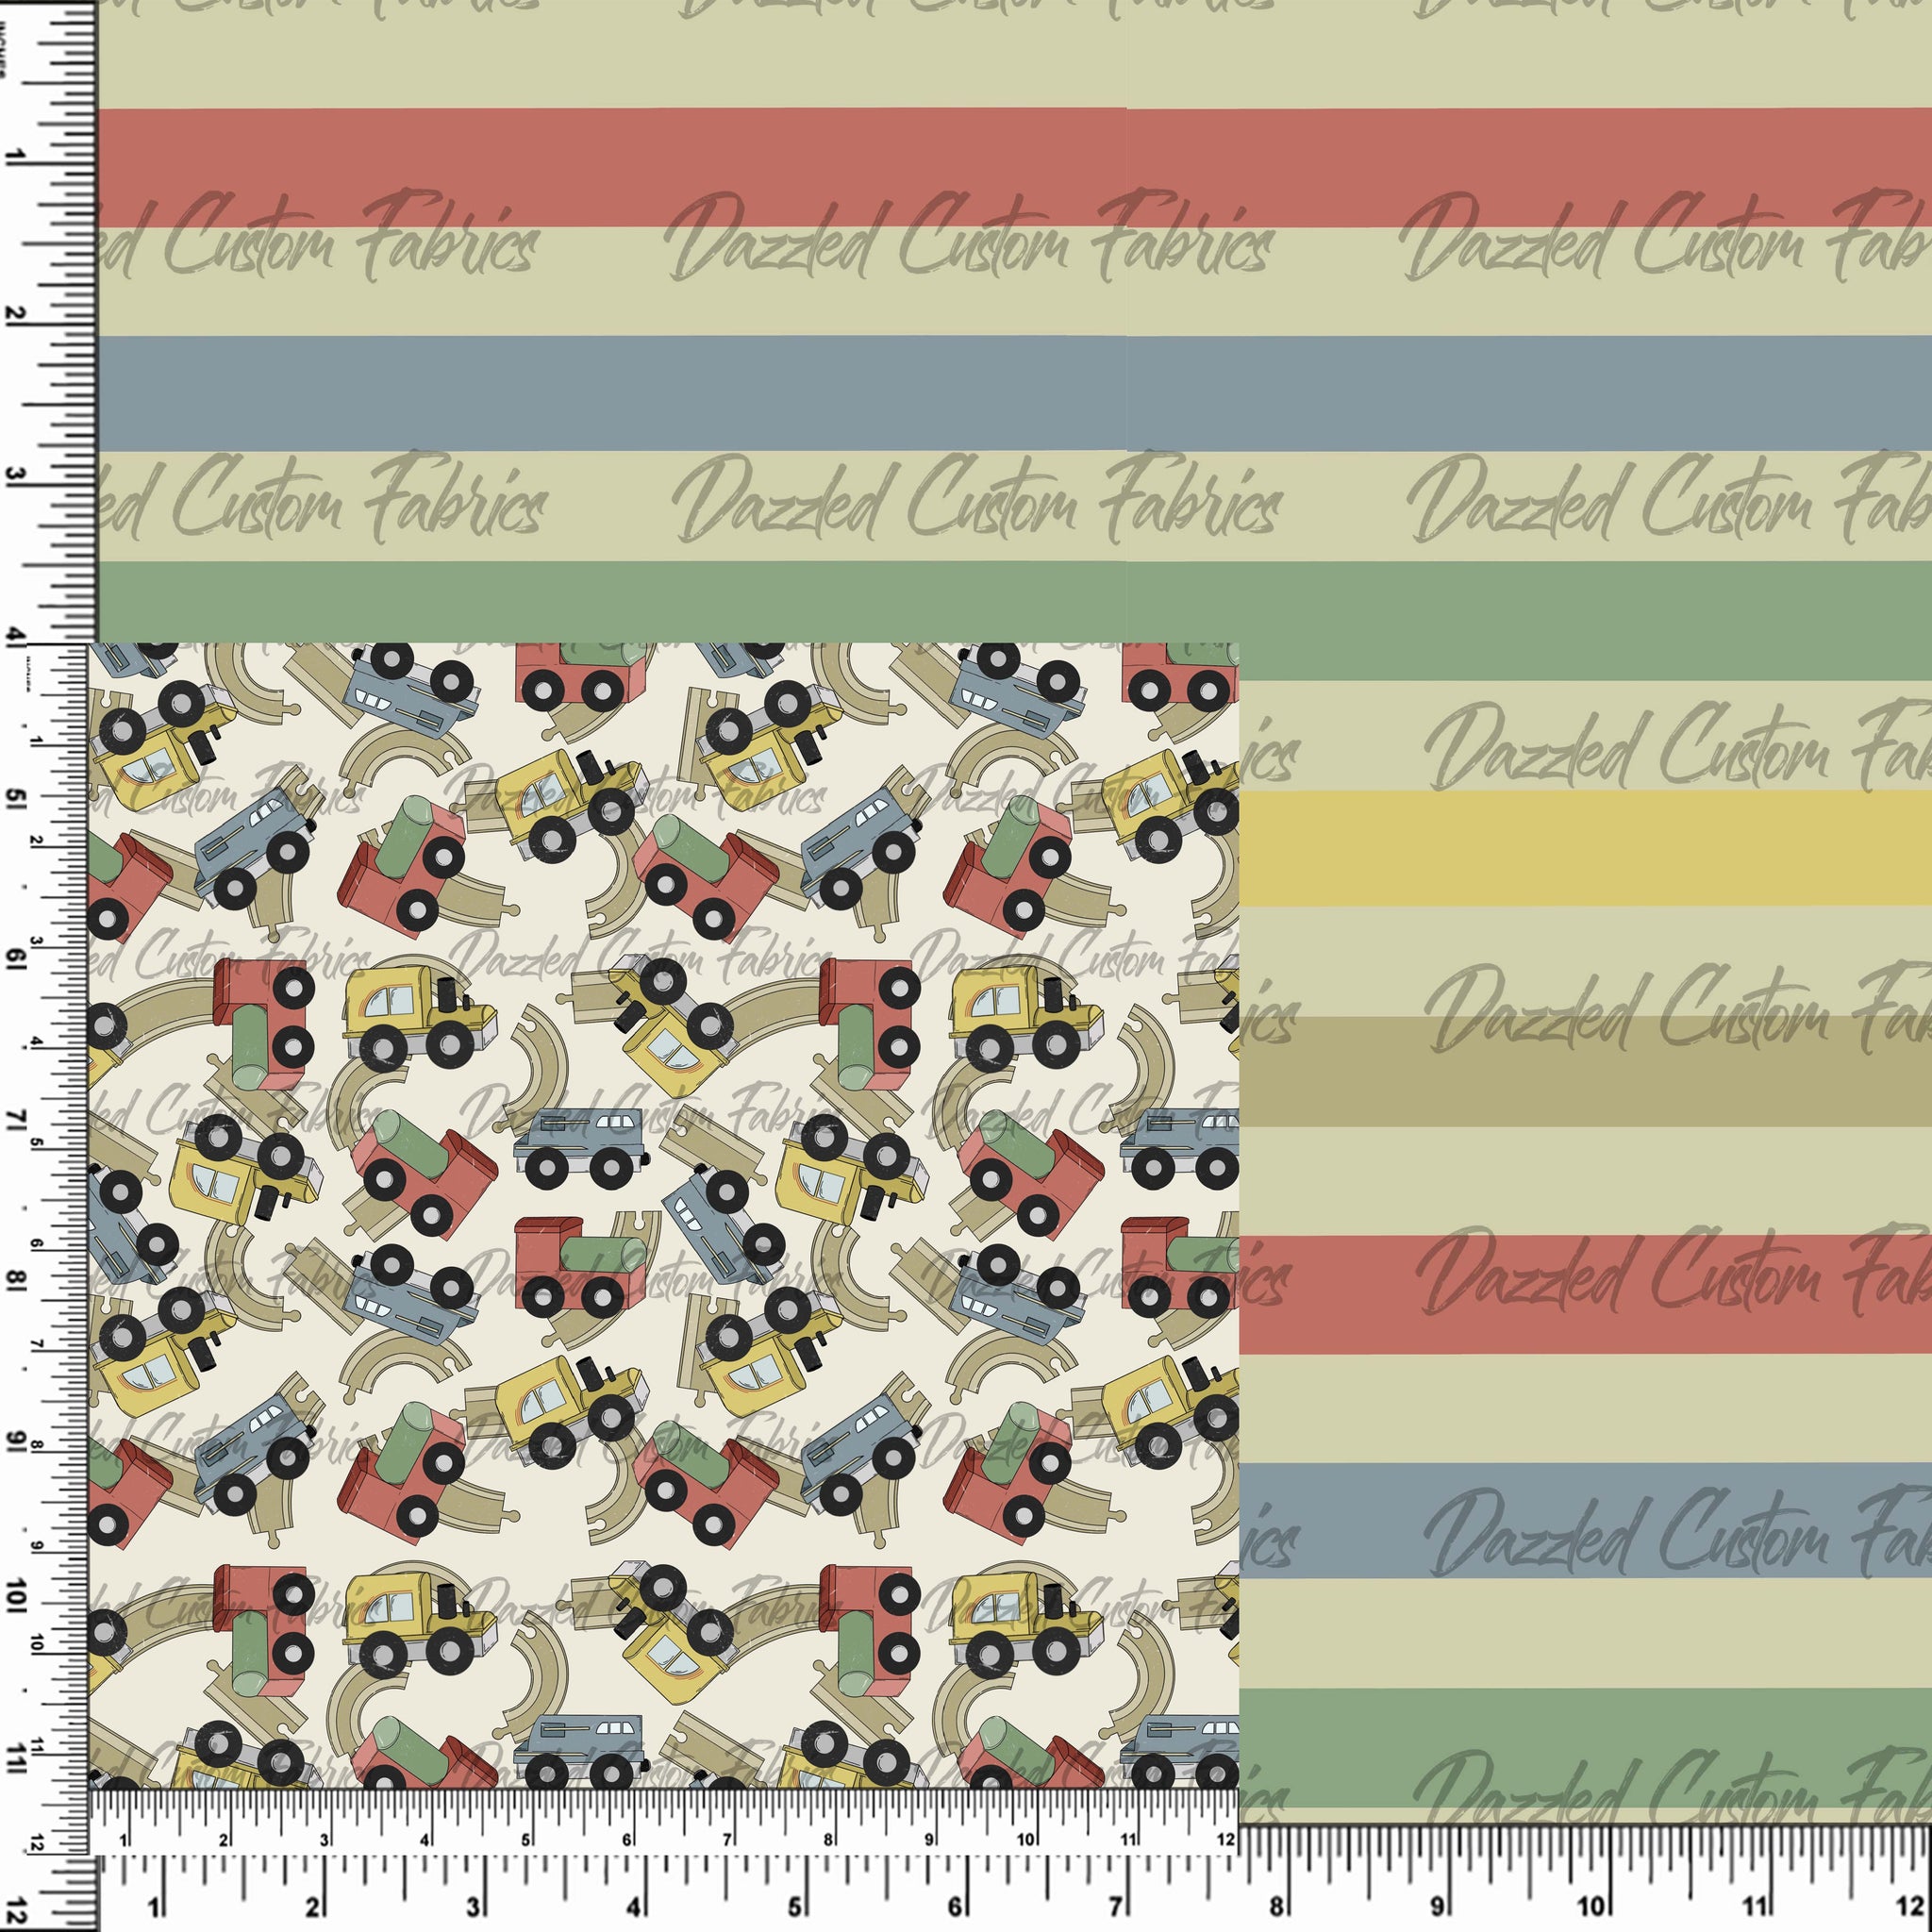The height and width of the screenshot is (1932, 1932).
Task: Click number 12 on the inner bottom ruler
Action: tap(1227, 1840)
